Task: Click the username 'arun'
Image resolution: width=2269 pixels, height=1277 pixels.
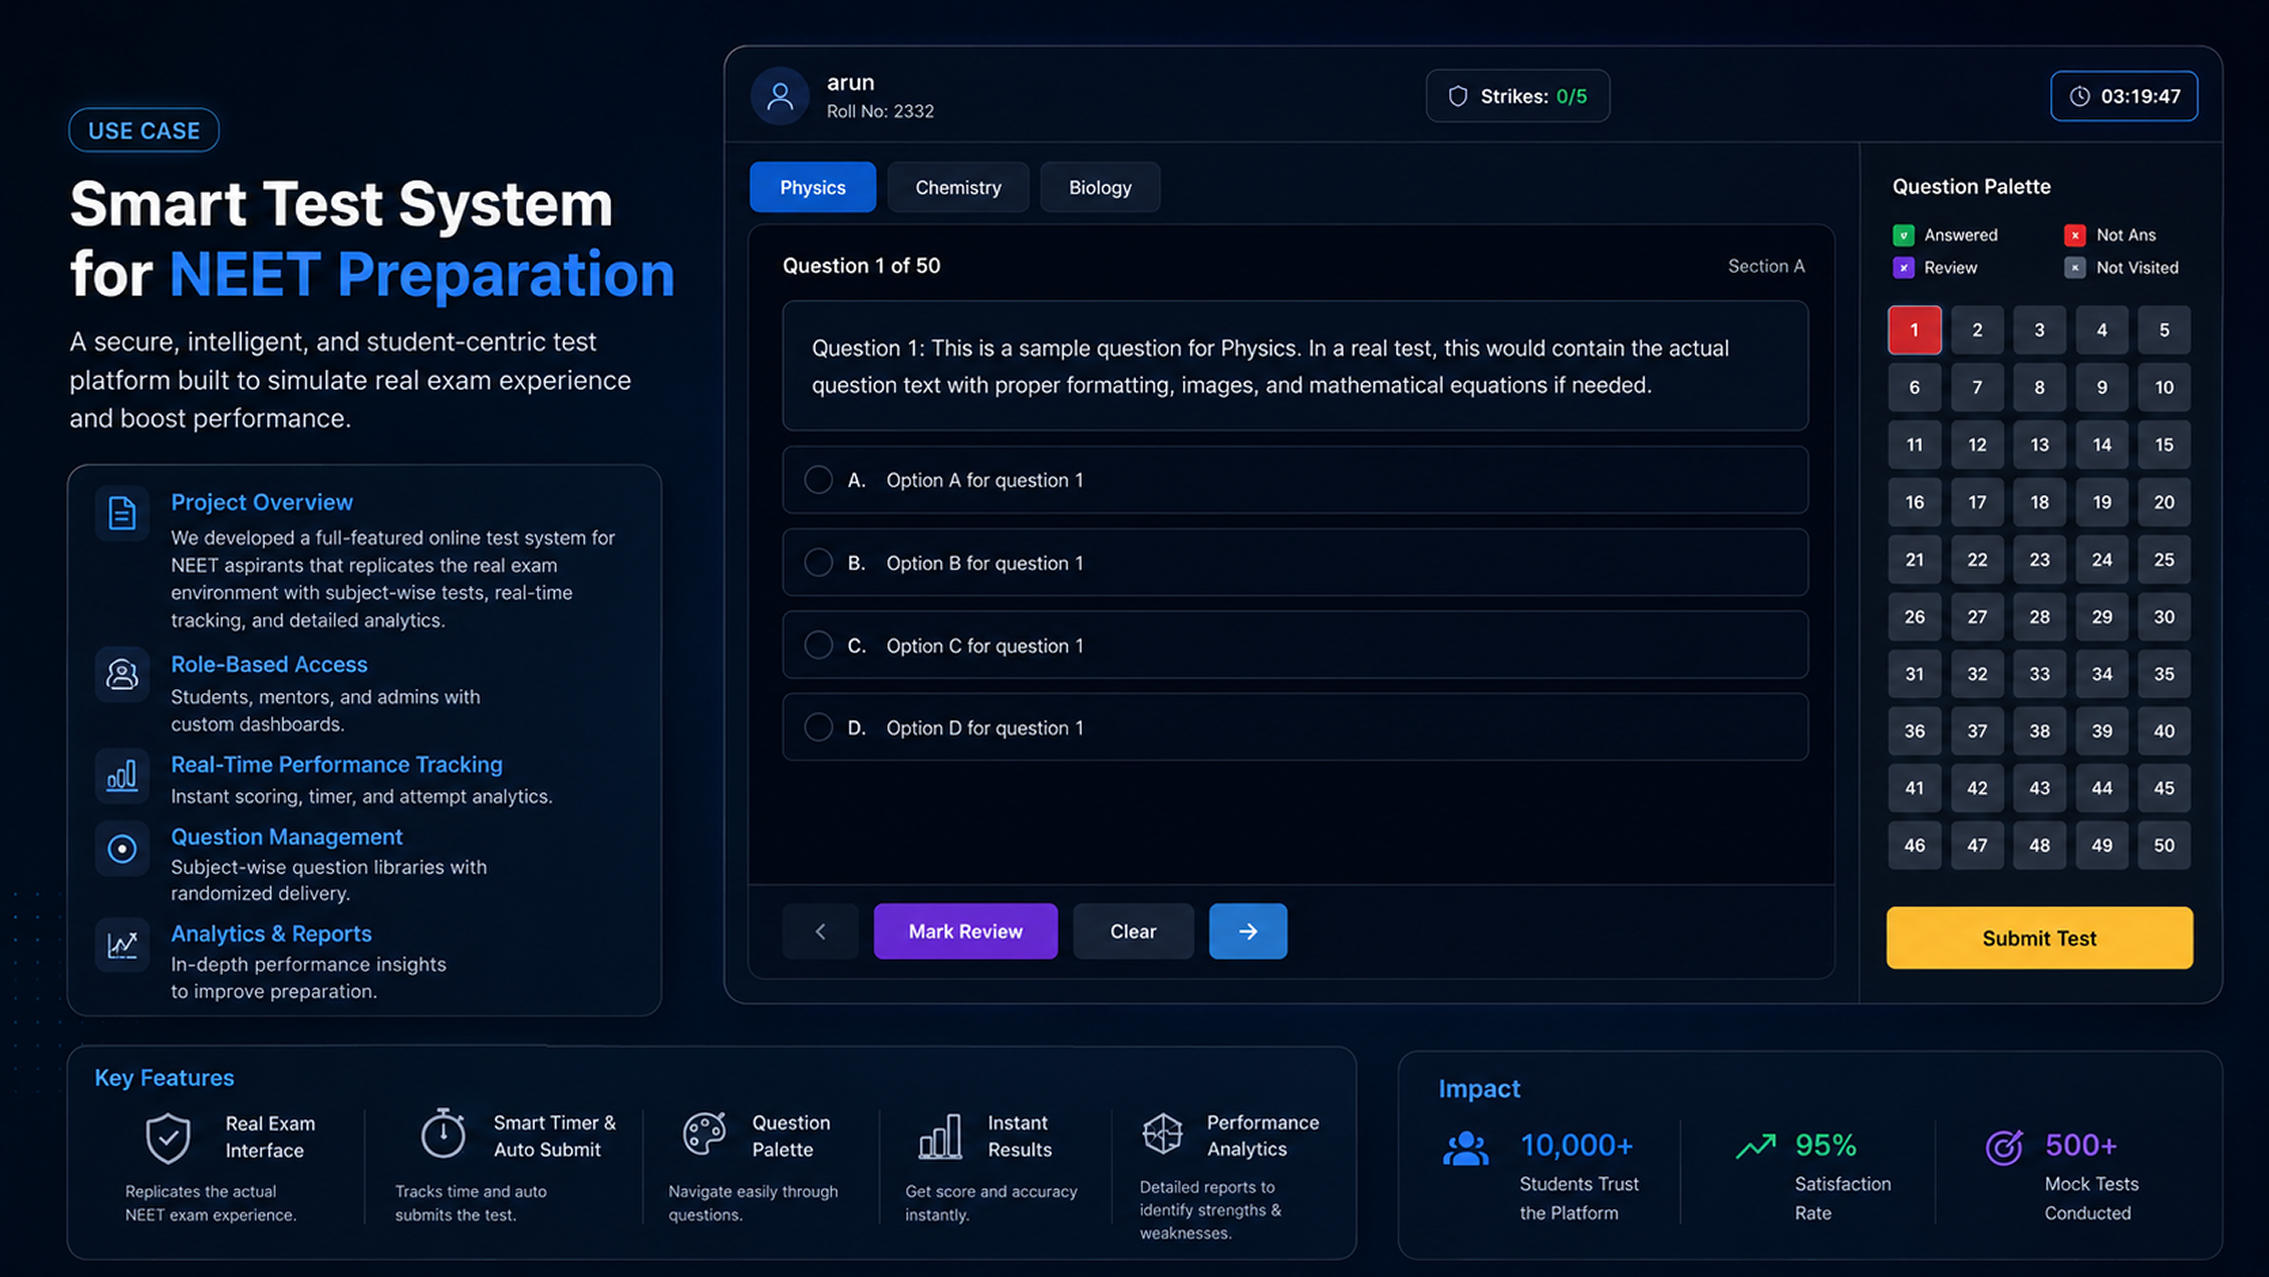Action: click(850, 82)
